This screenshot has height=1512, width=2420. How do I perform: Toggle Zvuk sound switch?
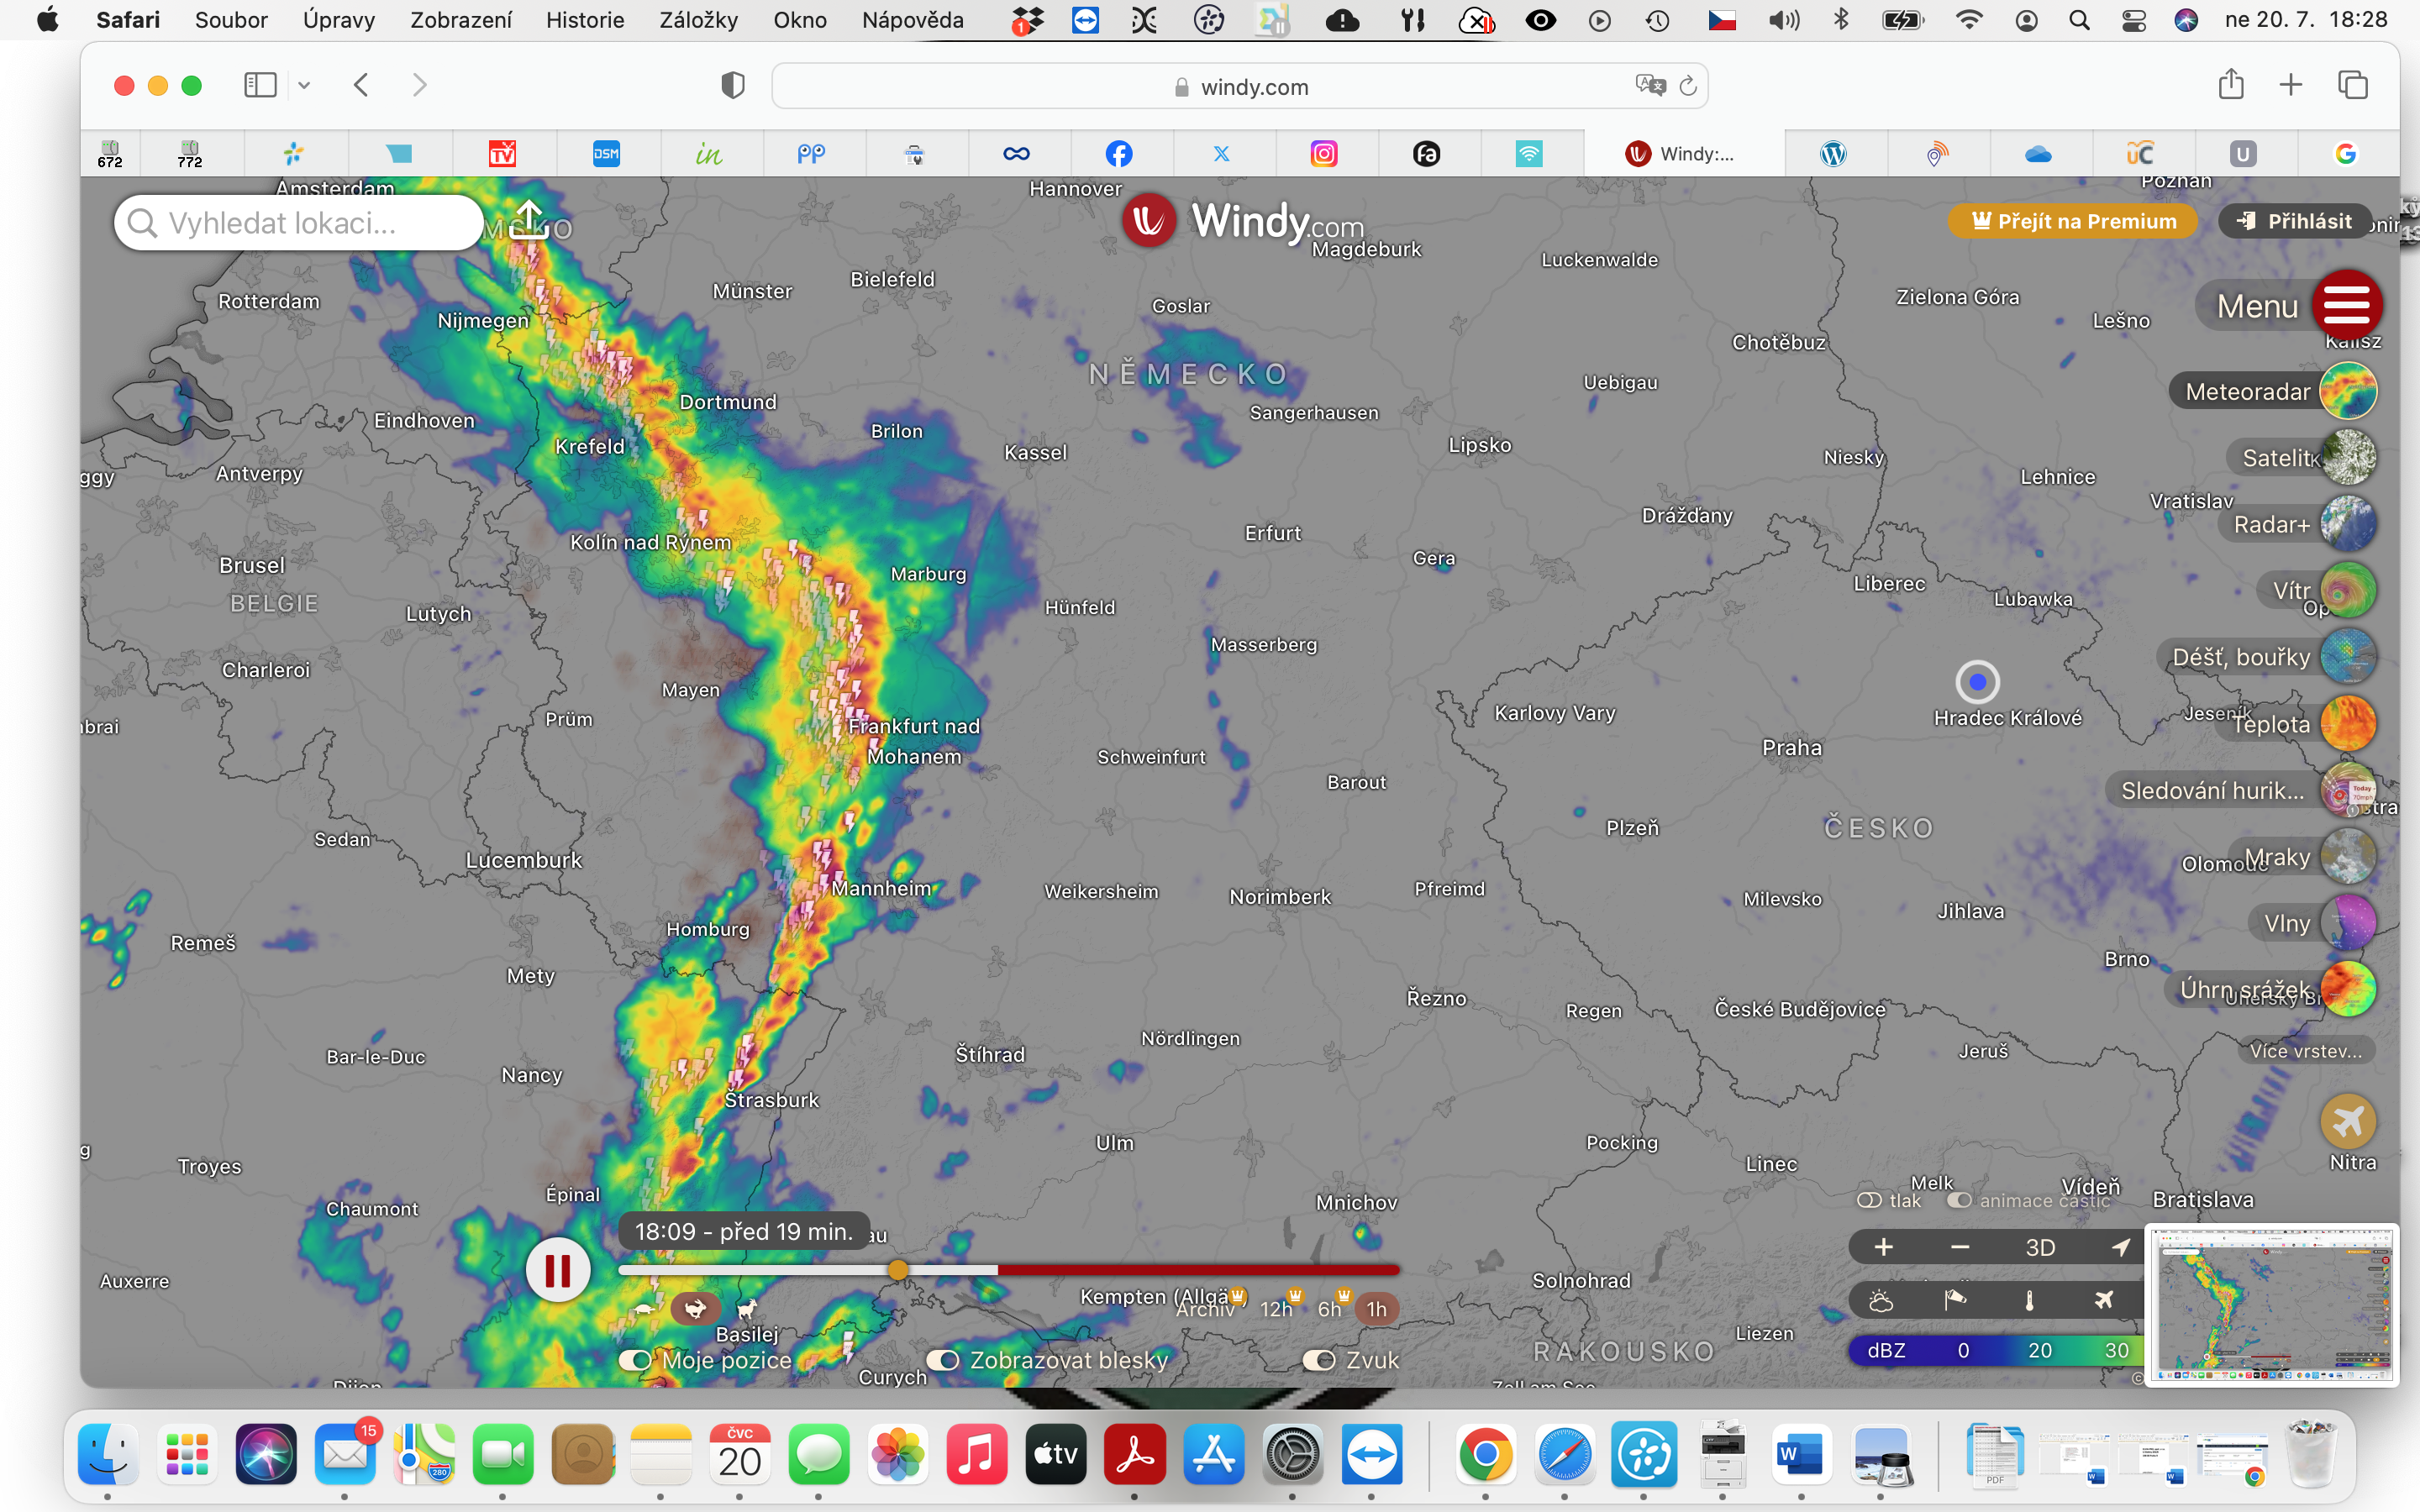(1319, 1360)
